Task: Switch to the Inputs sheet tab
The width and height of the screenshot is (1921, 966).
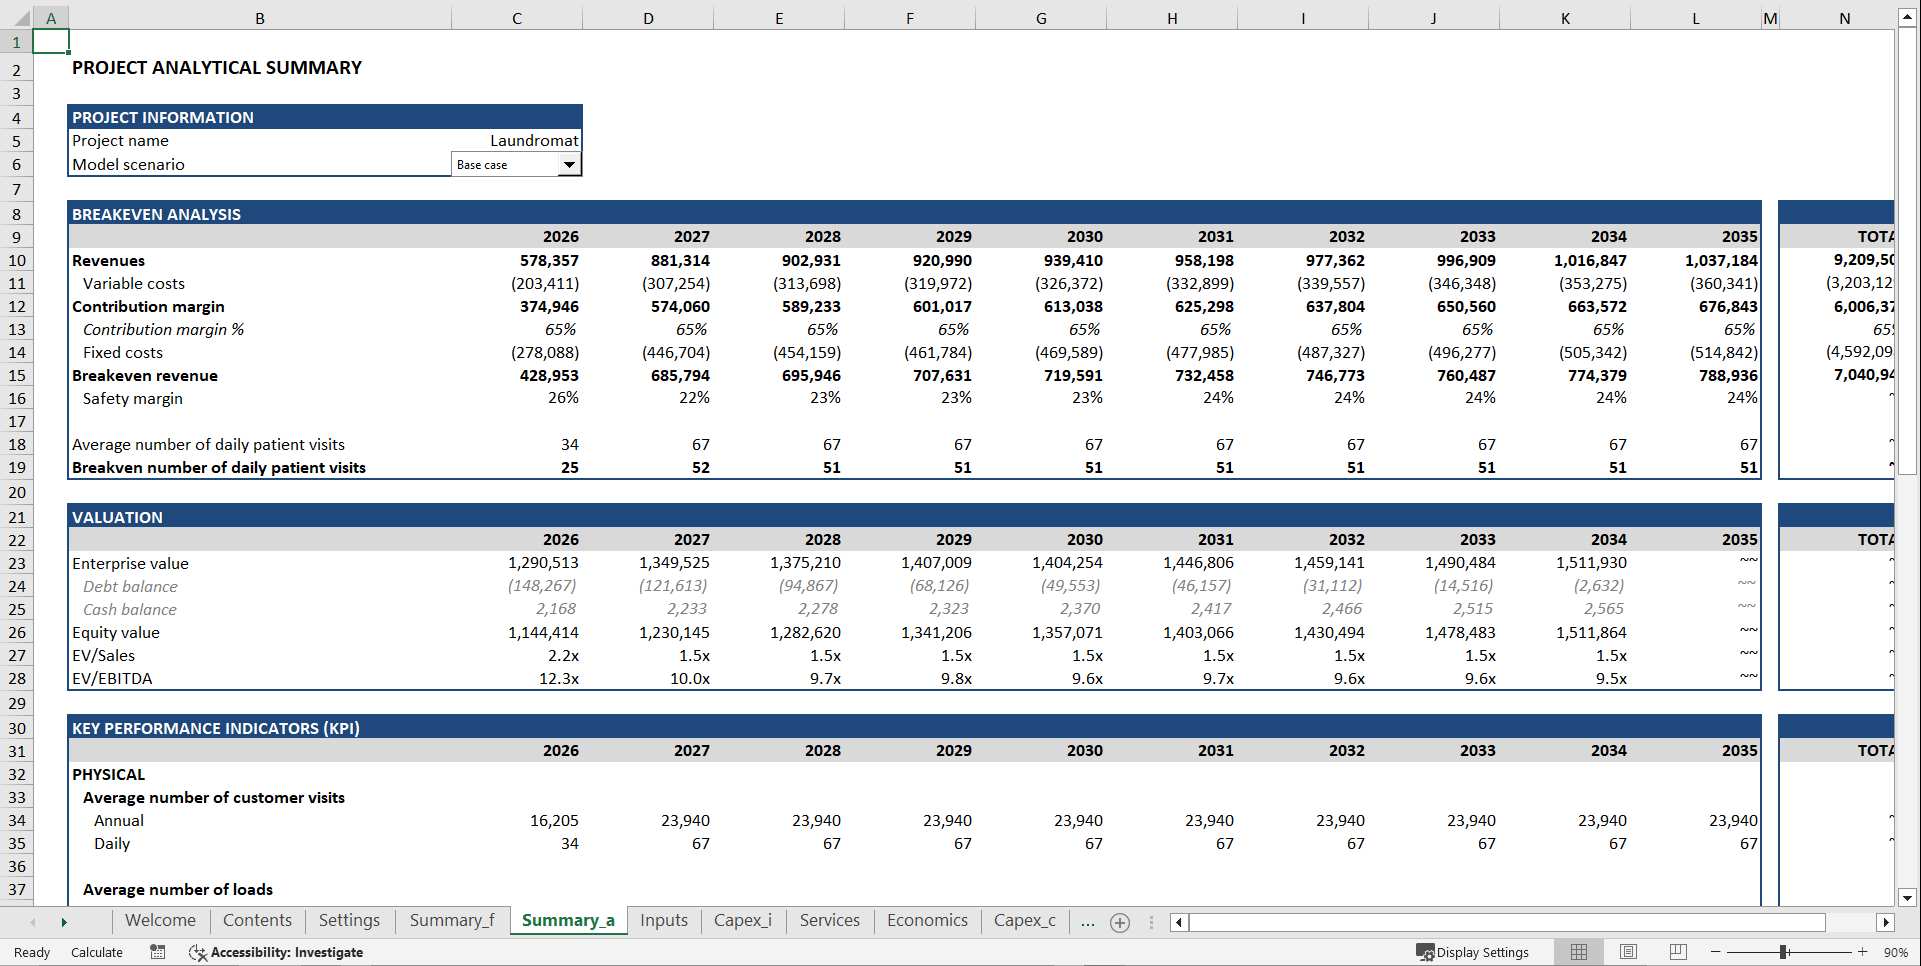Action: pyautogui.click(x=663, y=921)
